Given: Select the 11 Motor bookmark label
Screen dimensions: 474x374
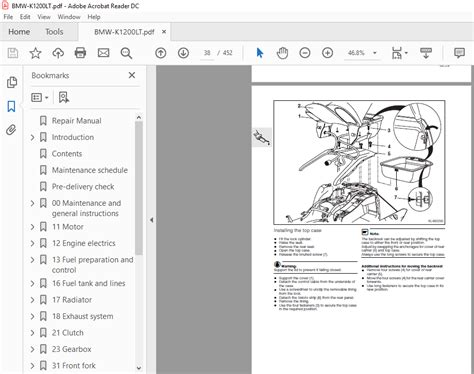Looking at the screenshot, I should [x=68, y=227].
